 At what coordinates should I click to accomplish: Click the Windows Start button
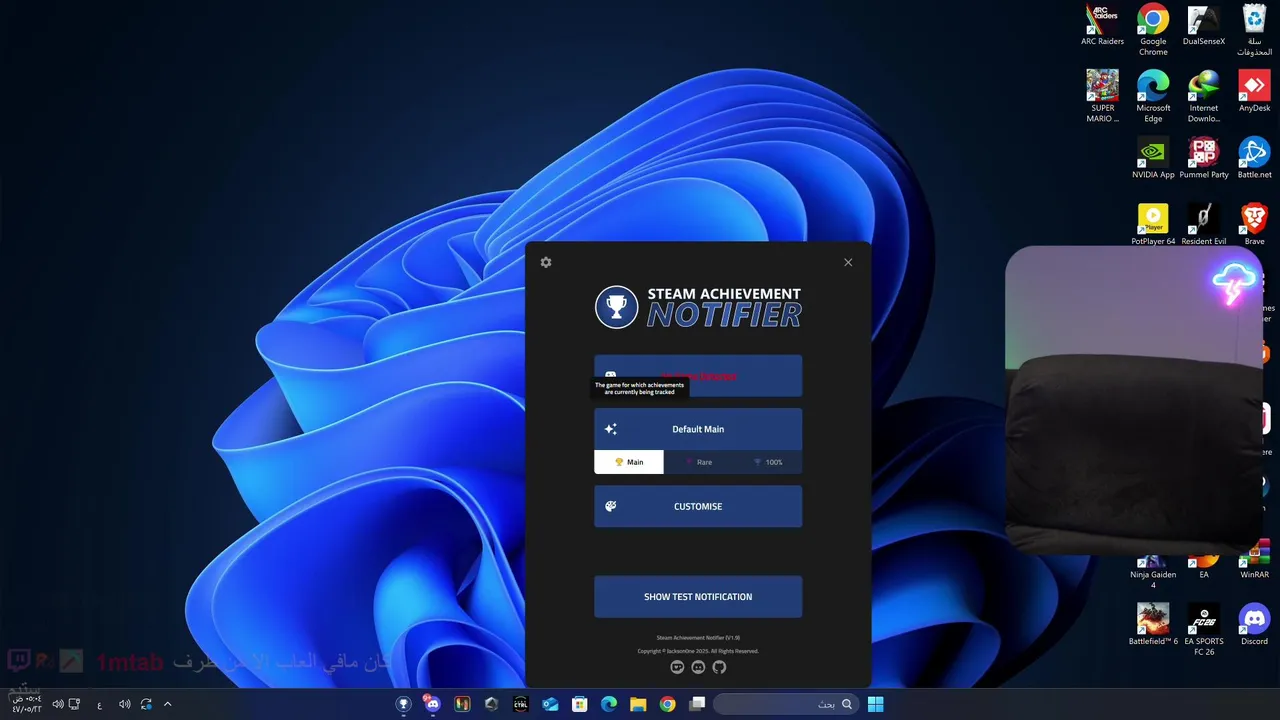pyautogui.click(x=875, y=704)
